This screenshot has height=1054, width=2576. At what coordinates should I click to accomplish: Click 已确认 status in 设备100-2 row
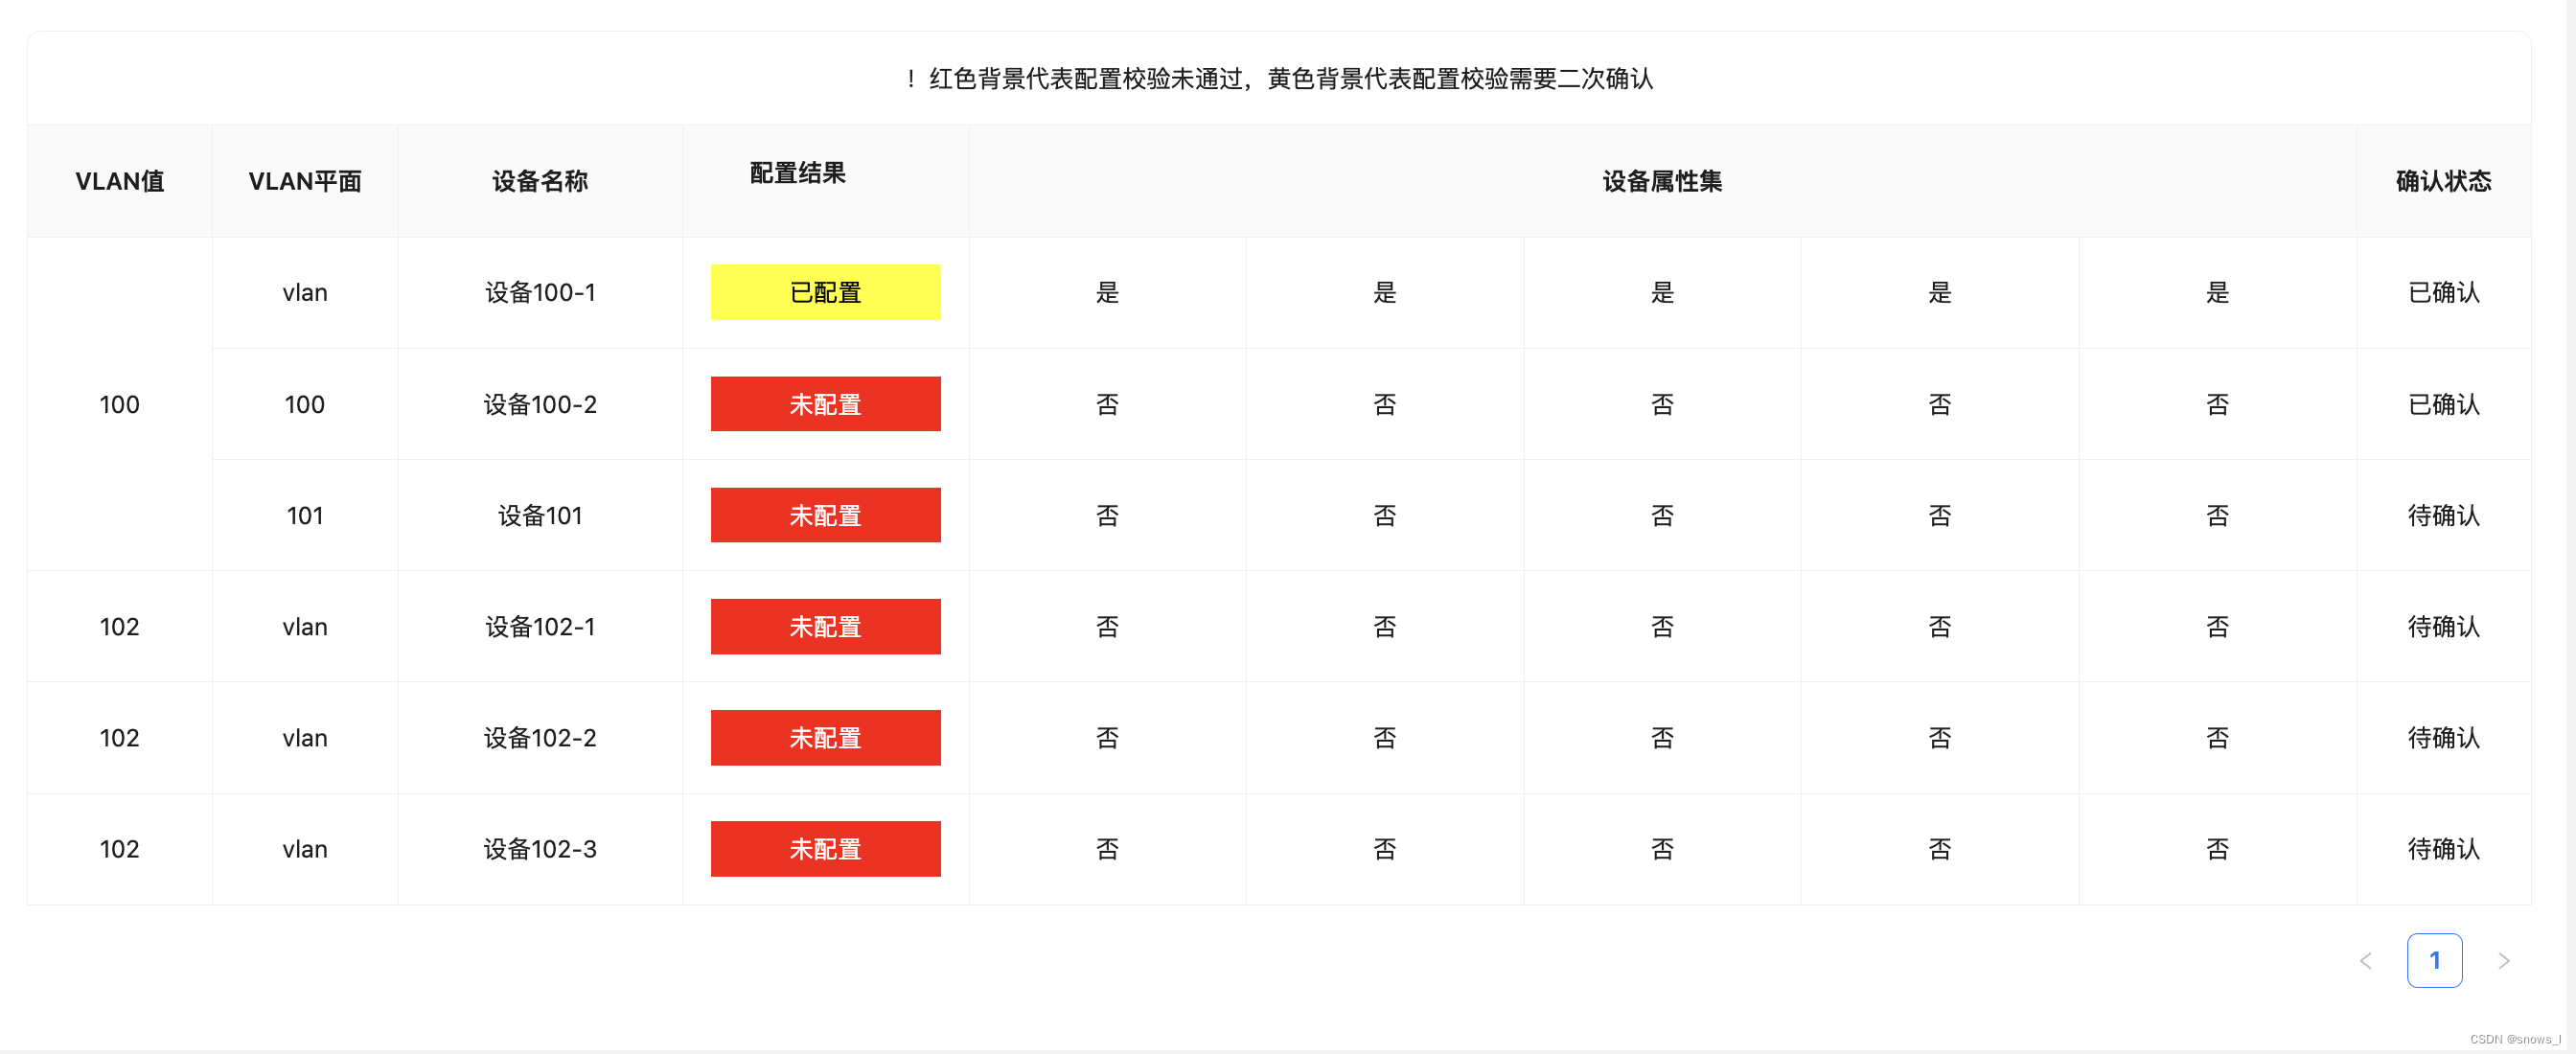point(2443,404)
